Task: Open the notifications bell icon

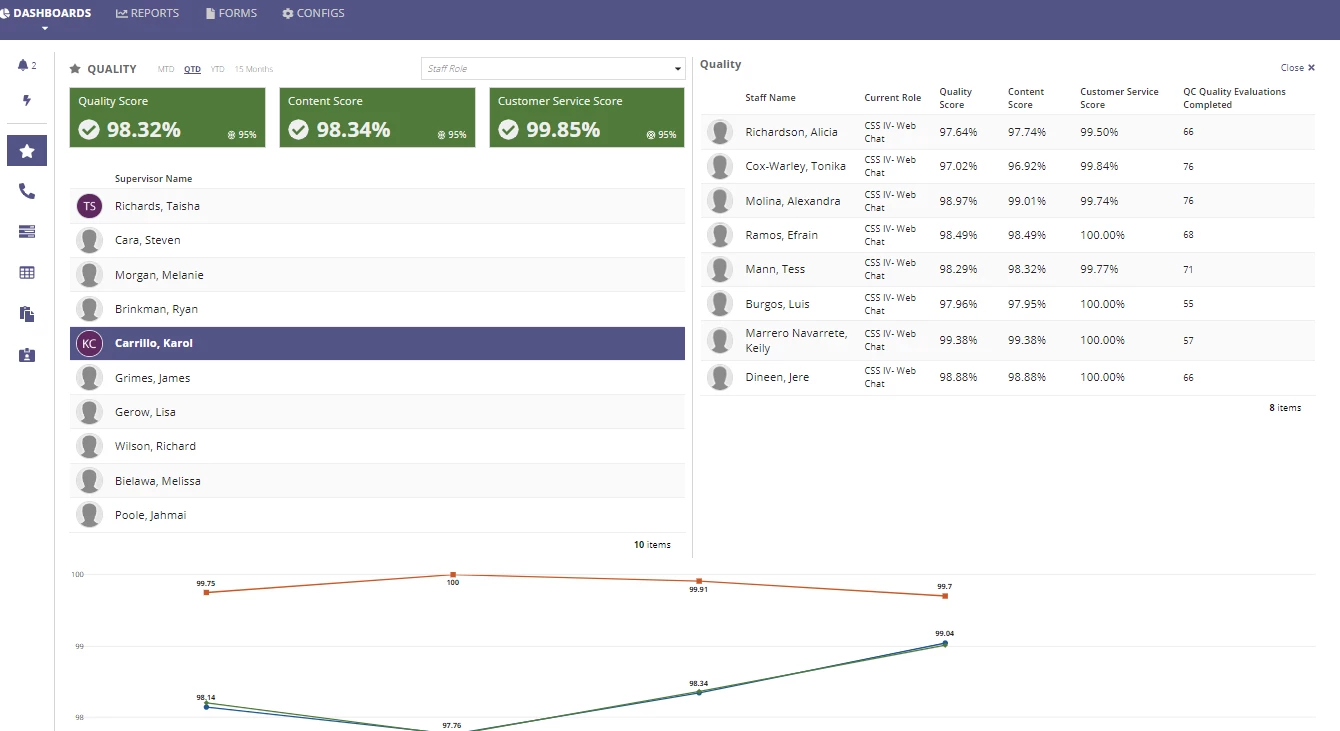Action: pos(23,65)
